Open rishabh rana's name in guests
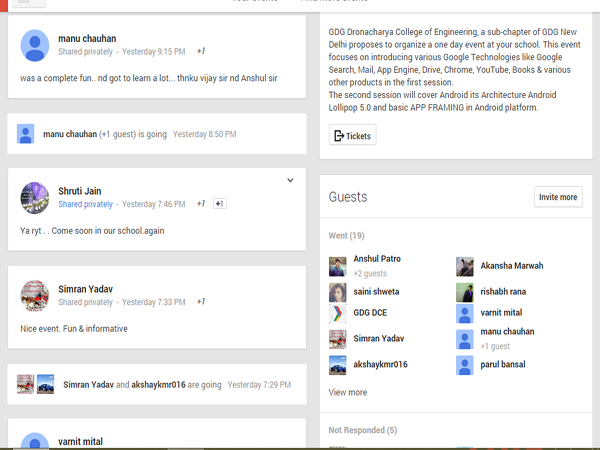 tap(503, 292)
